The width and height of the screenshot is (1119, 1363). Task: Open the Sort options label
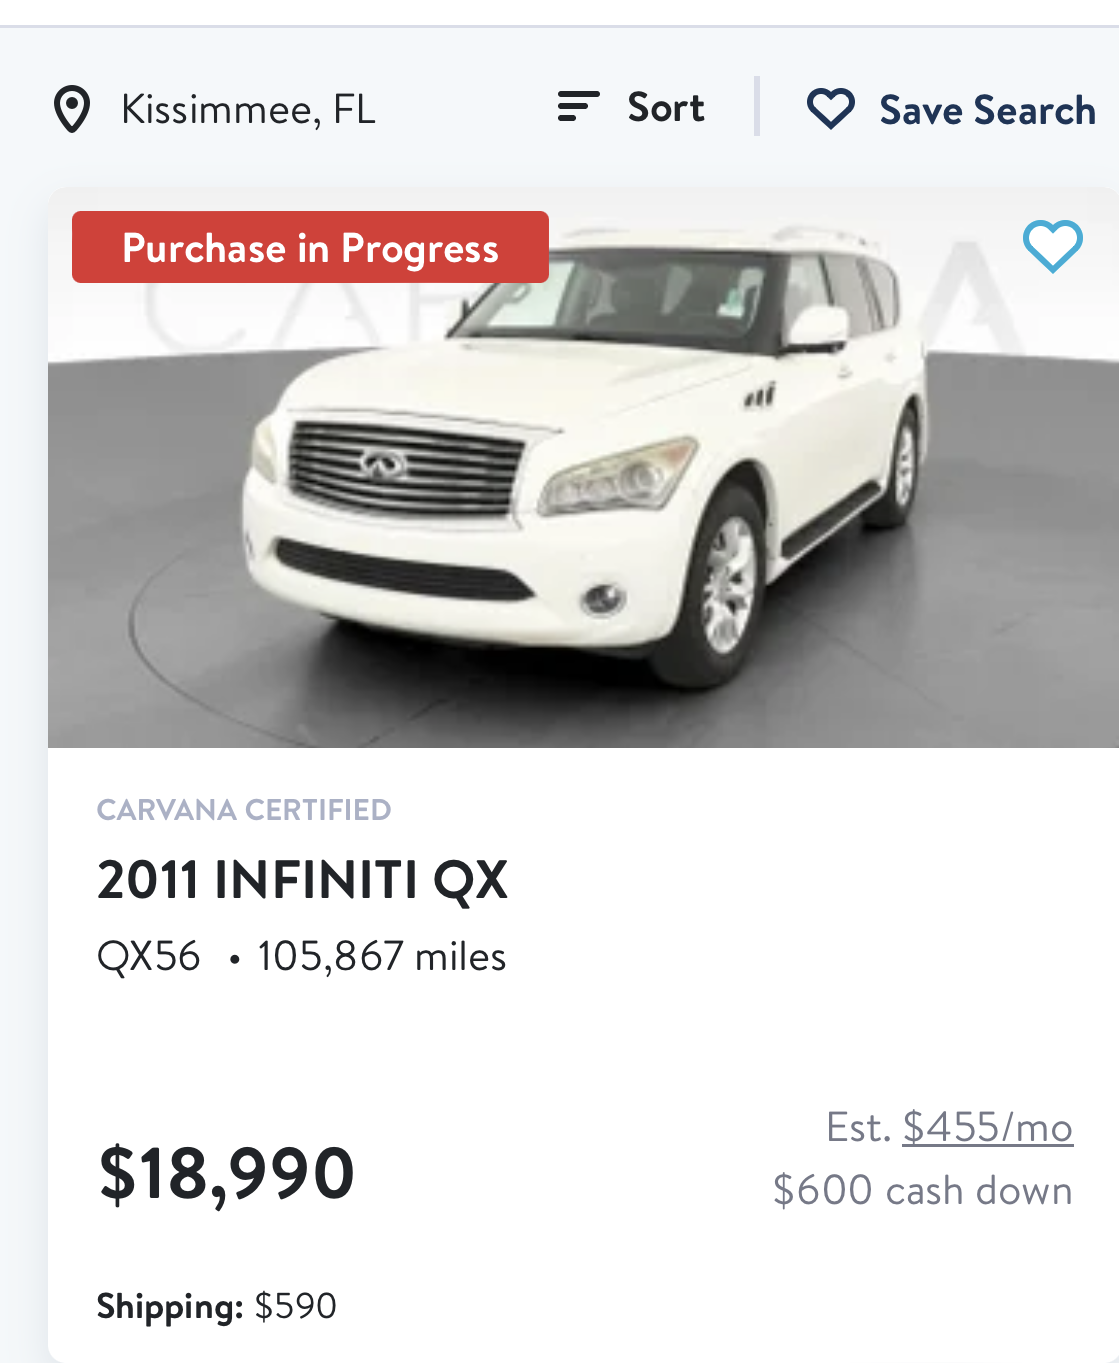click(666, 107)
